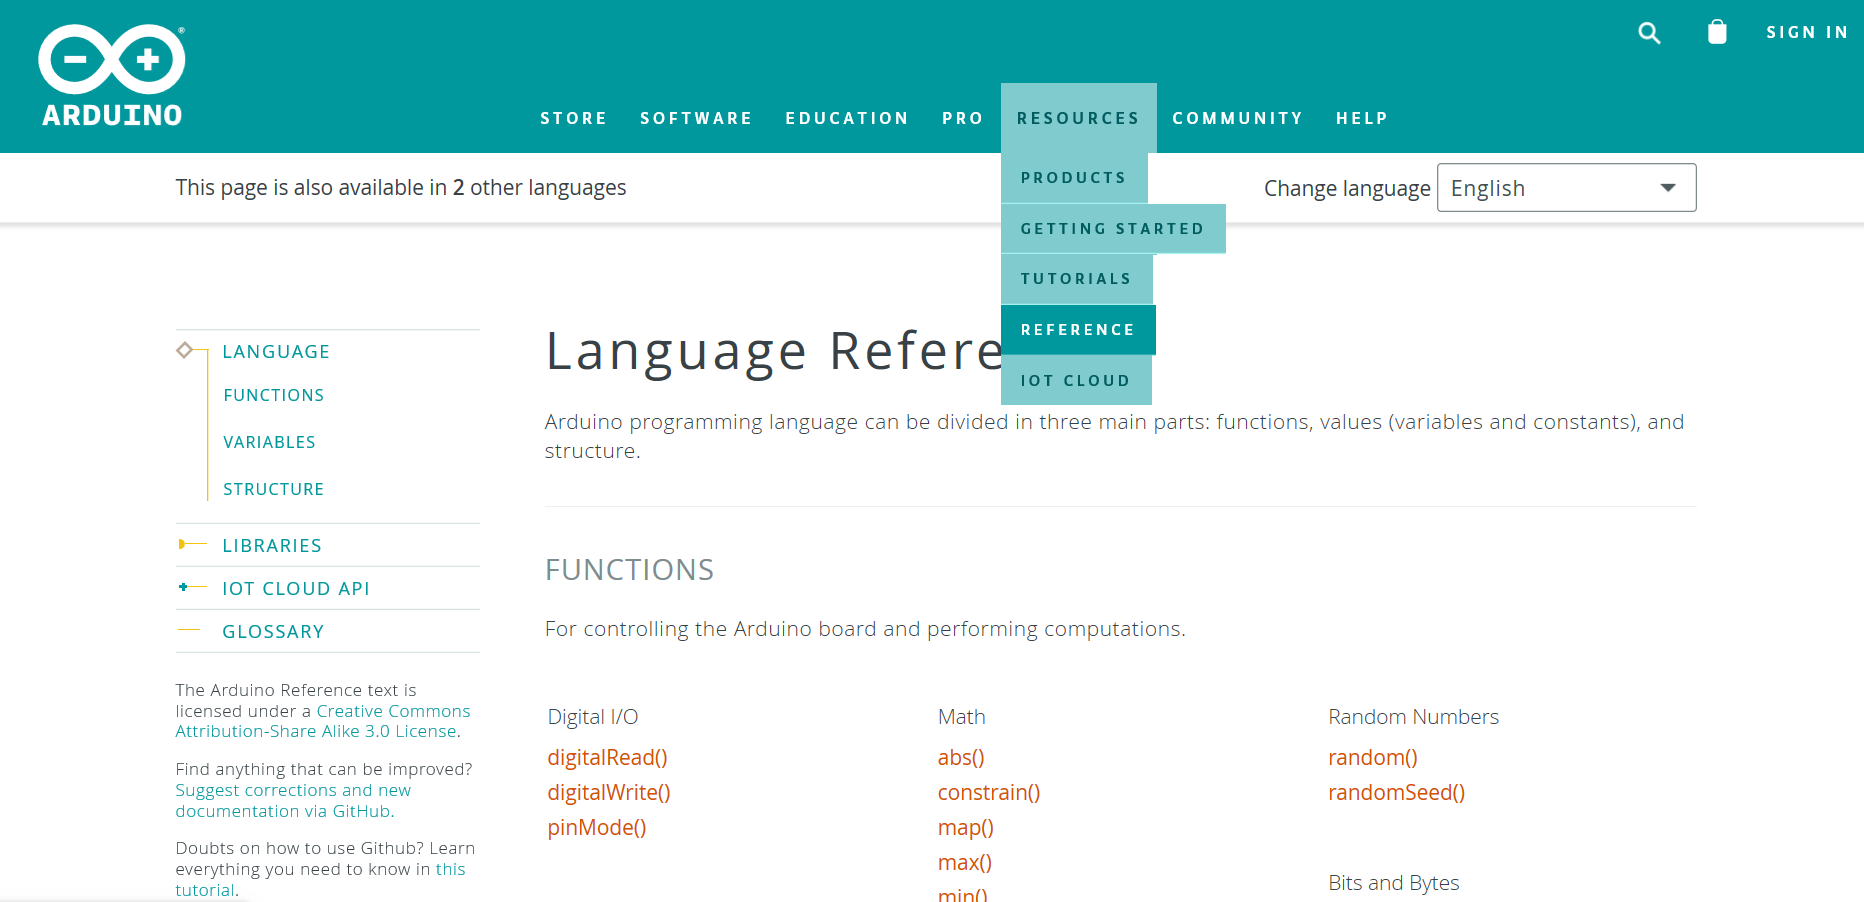Open the map() reference

966,828
